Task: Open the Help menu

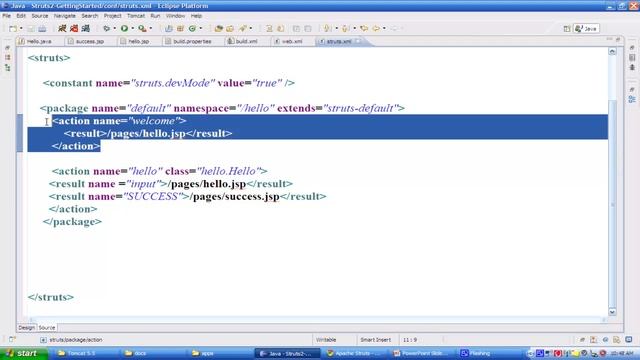Action: pyautogui.click(x=196, y=16)
